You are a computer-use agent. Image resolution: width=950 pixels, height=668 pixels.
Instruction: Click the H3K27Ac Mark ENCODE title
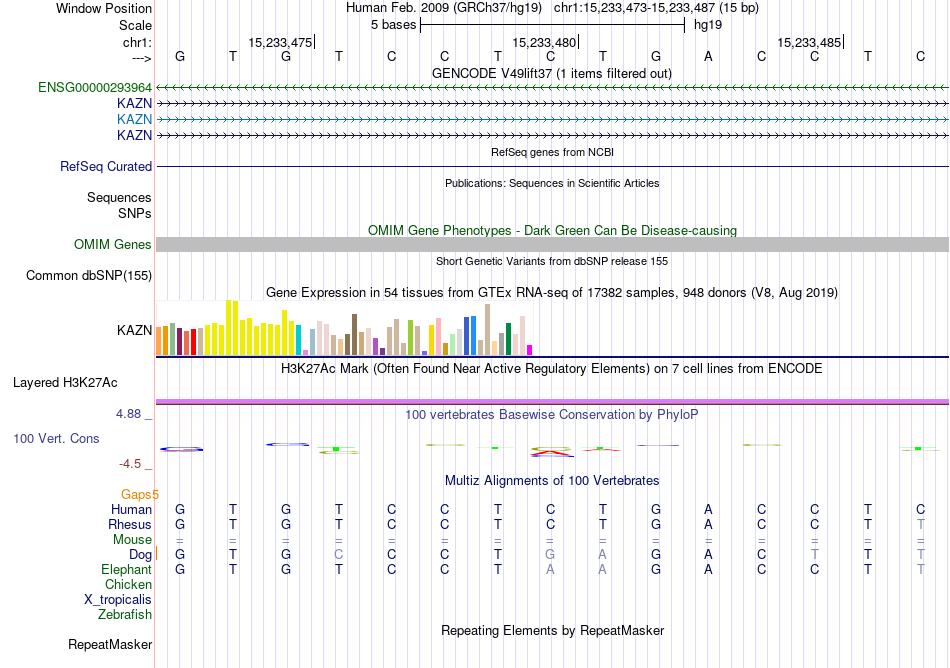click(x=551, y=369)
